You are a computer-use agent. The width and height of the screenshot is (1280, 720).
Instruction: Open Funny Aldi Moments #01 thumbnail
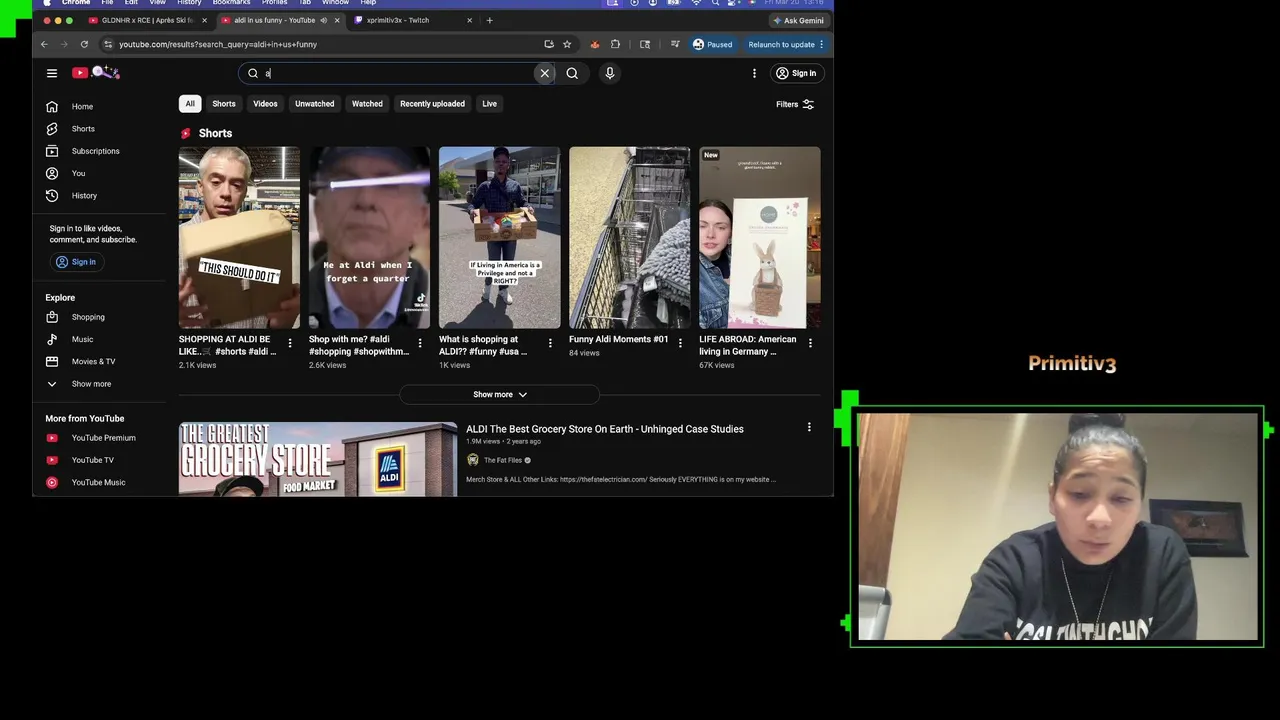pyautogui.click(x=629, y=238)
